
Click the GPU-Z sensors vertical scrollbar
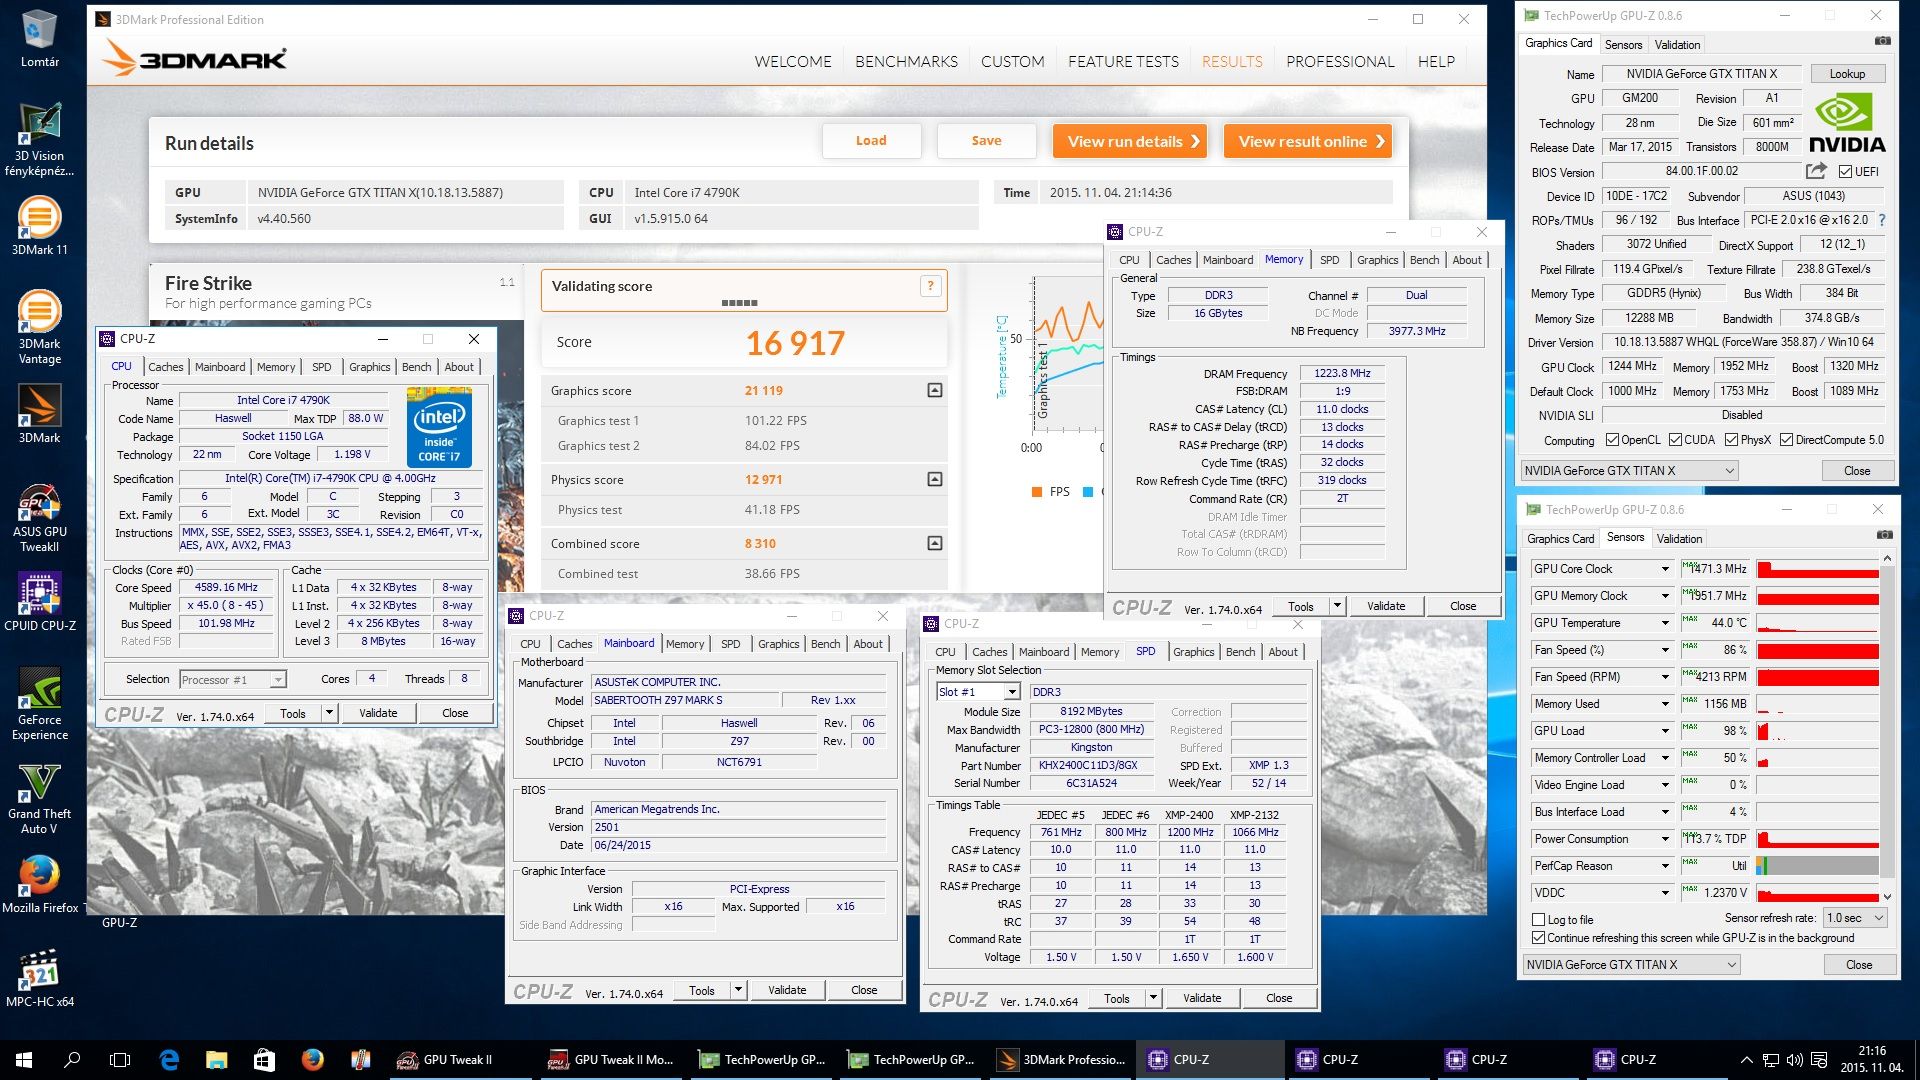coord(1887,727)
